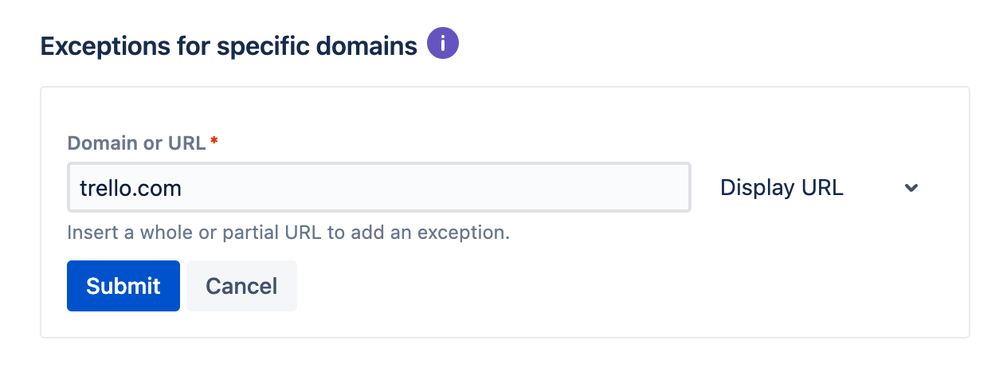Screen dimensions: 999x387
Task: Click the blue Submit button
Action: 123,286
